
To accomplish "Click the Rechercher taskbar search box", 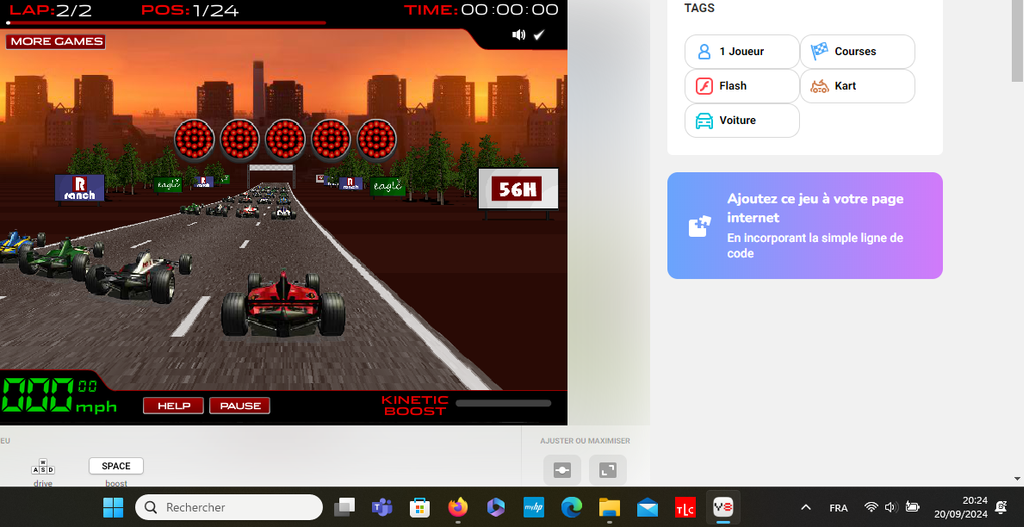I will 229,507.
